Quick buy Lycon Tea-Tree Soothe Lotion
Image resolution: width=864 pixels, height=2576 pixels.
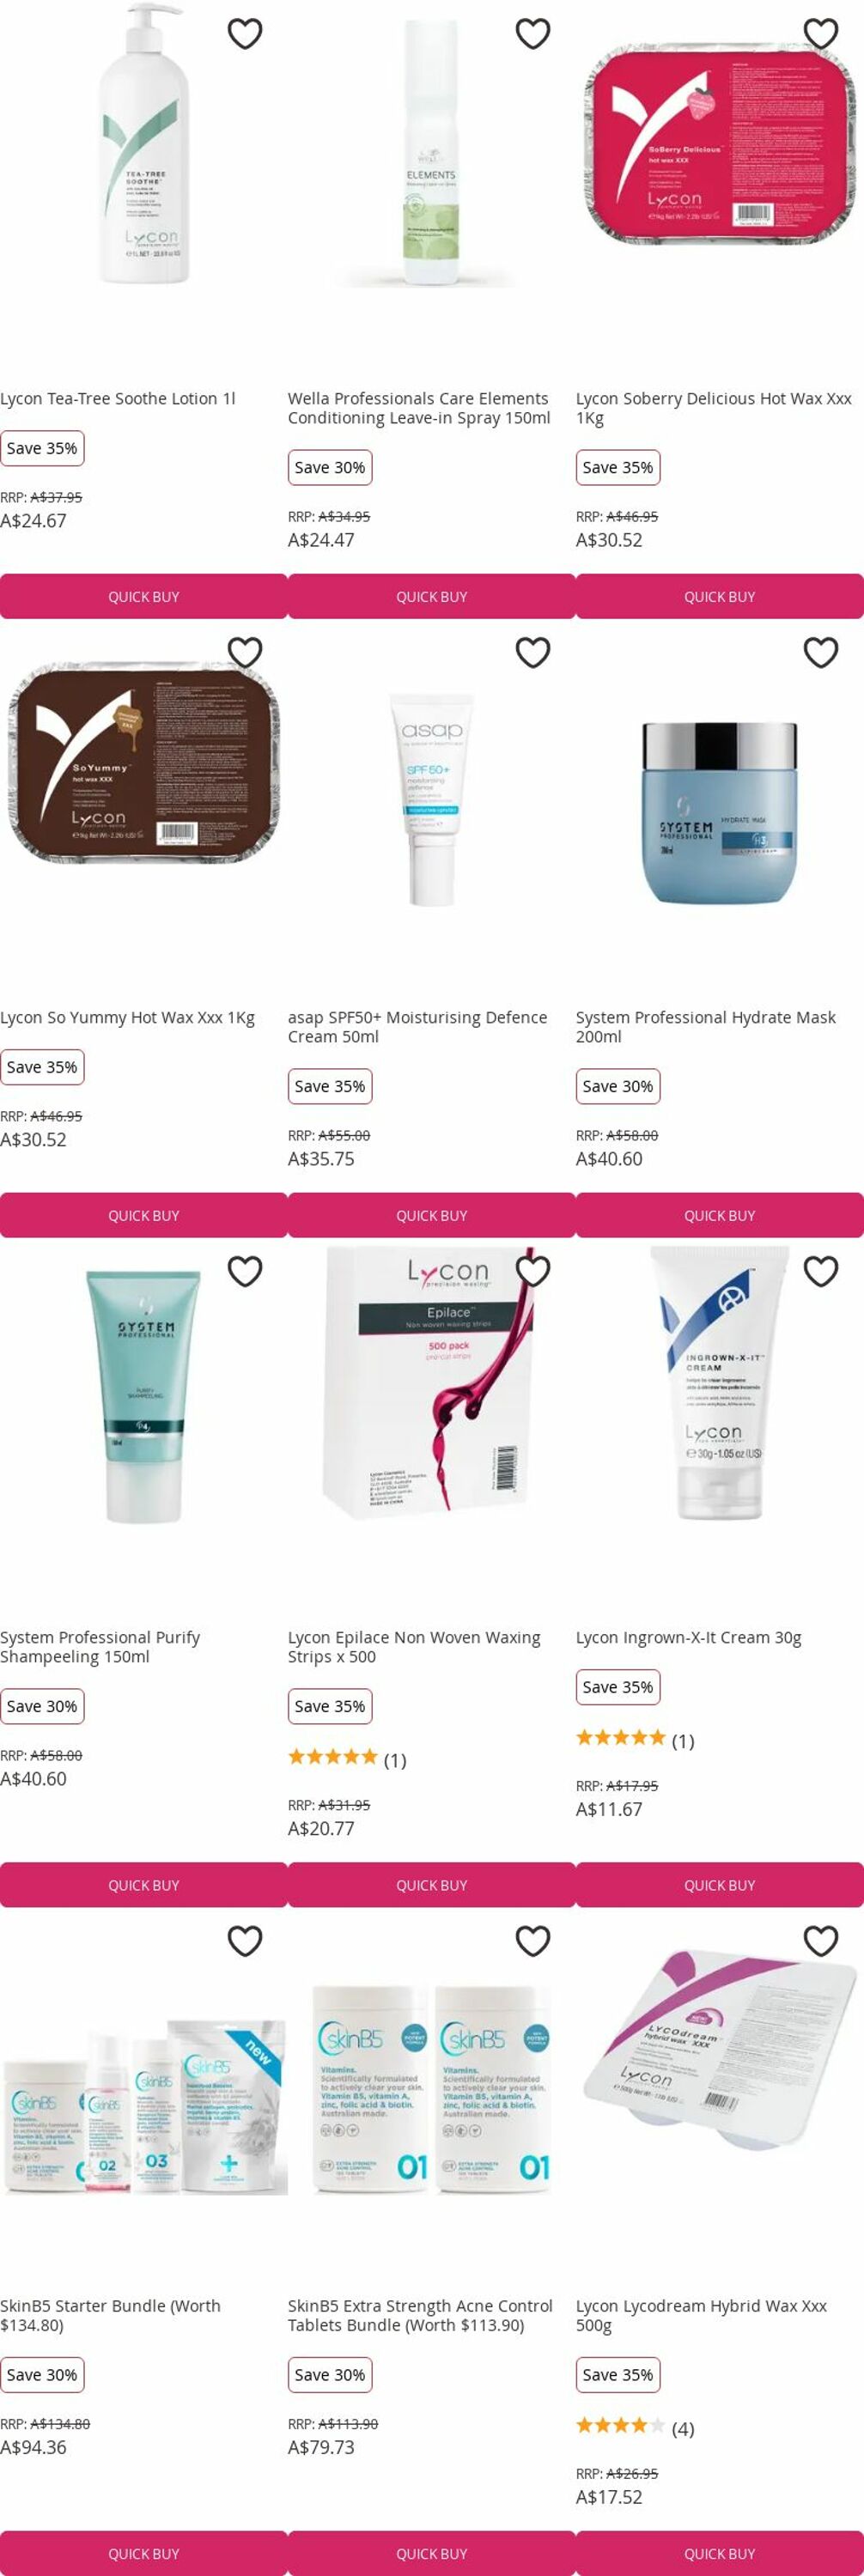point(144,596)
